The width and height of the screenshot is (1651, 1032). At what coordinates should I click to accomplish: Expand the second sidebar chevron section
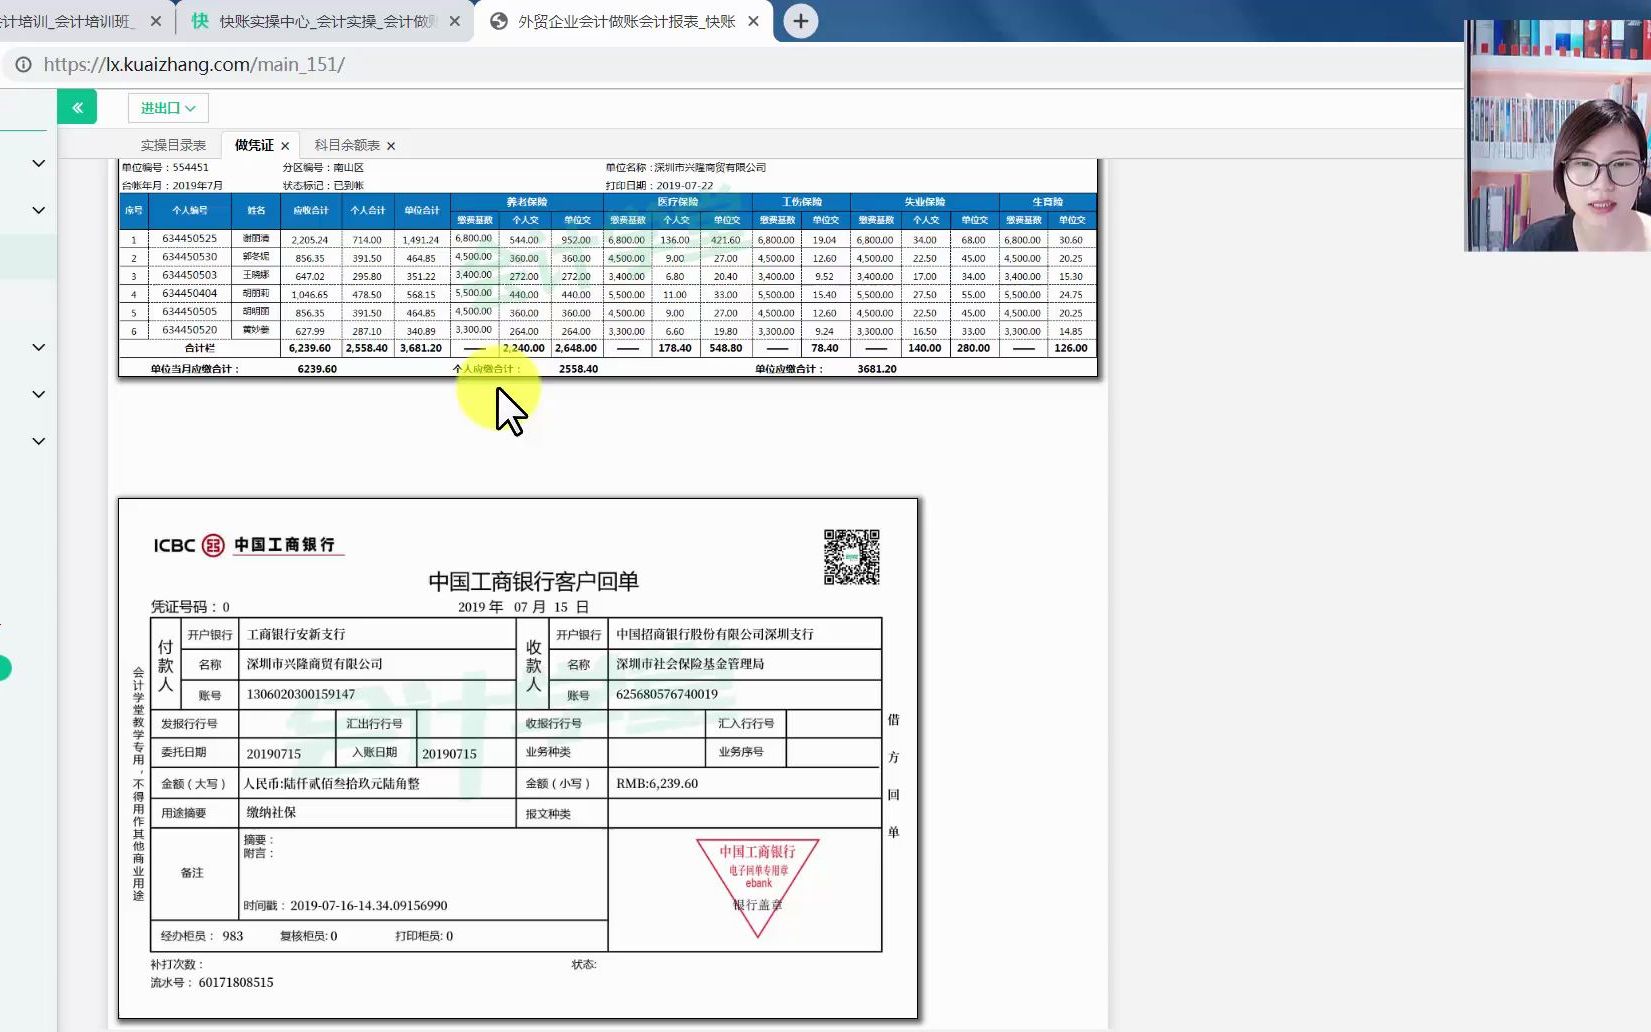[x=38, y=210]
